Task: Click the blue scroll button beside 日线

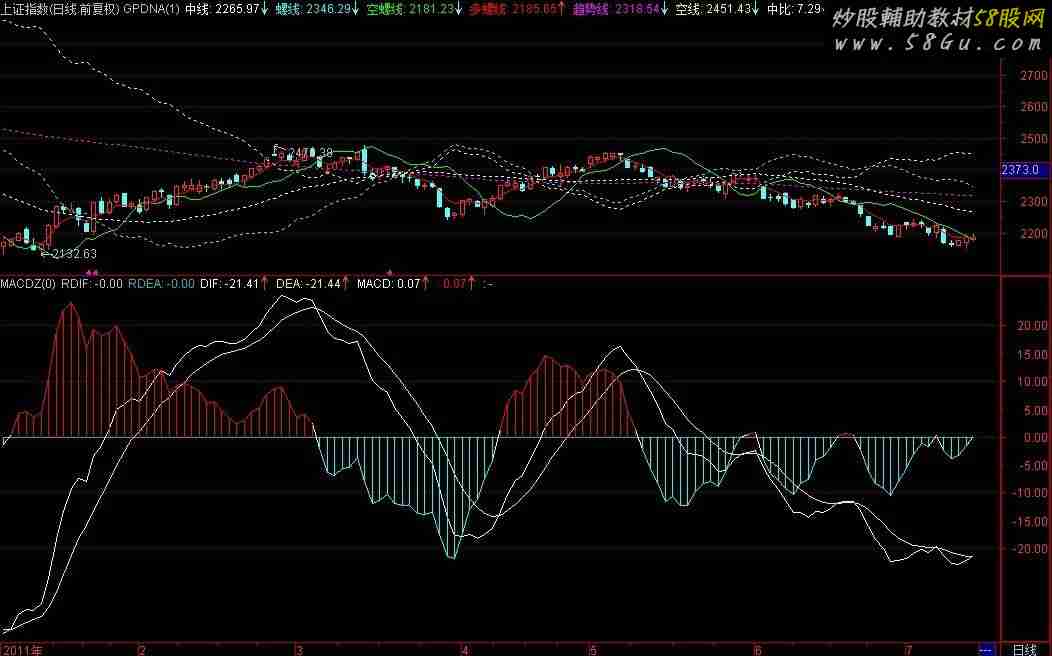Action: pos(987,649)
